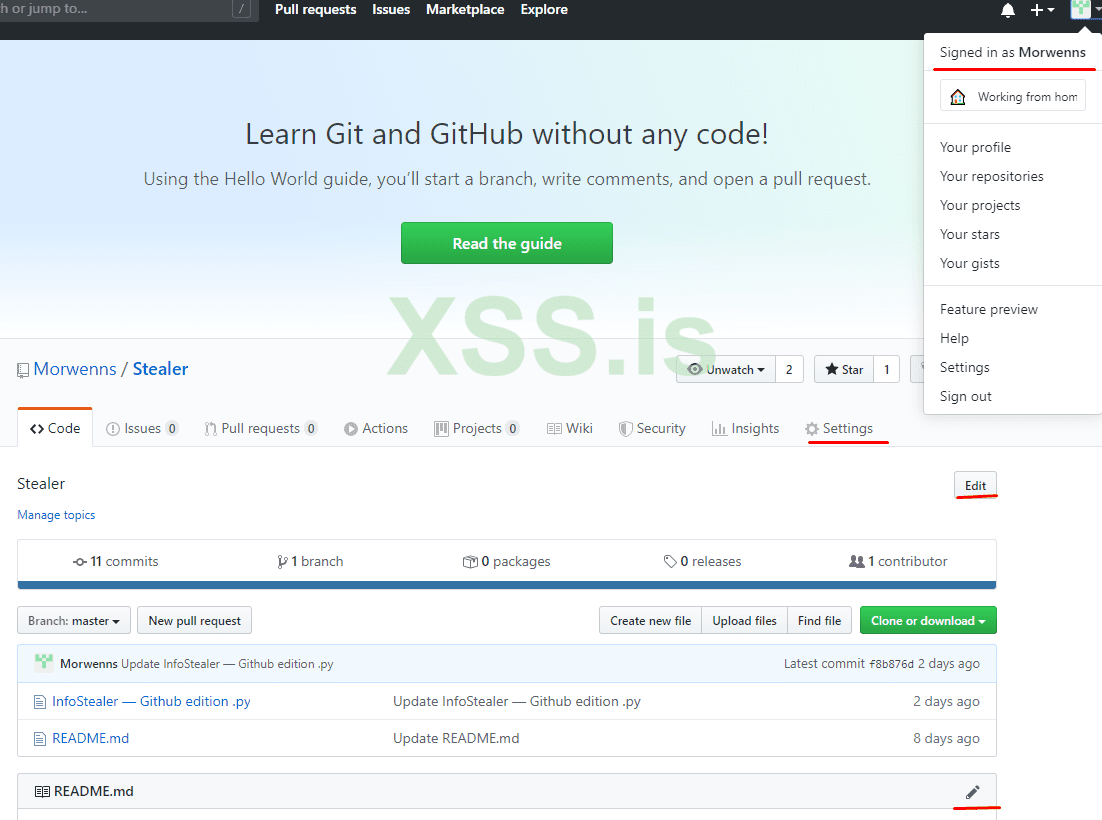Click the Find file button
Screen dimensions: 1102x820
819,620
